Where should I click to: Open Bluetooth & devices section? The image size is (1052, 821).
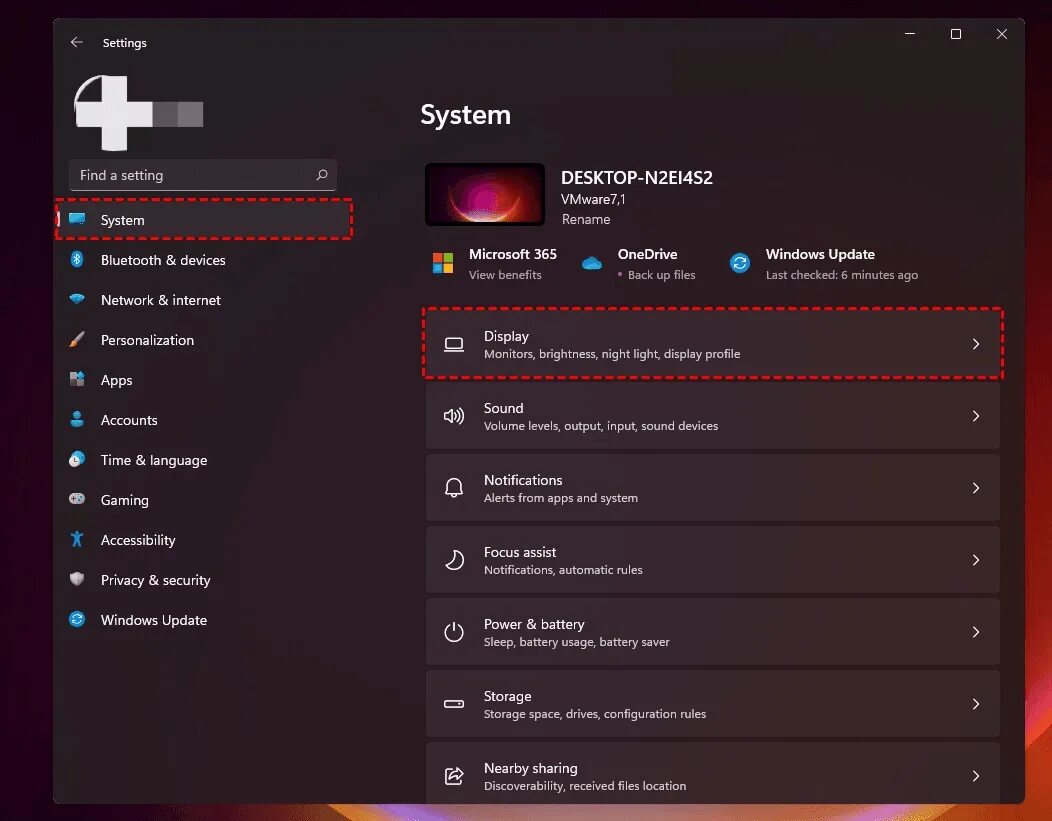(x=204, y=260)
